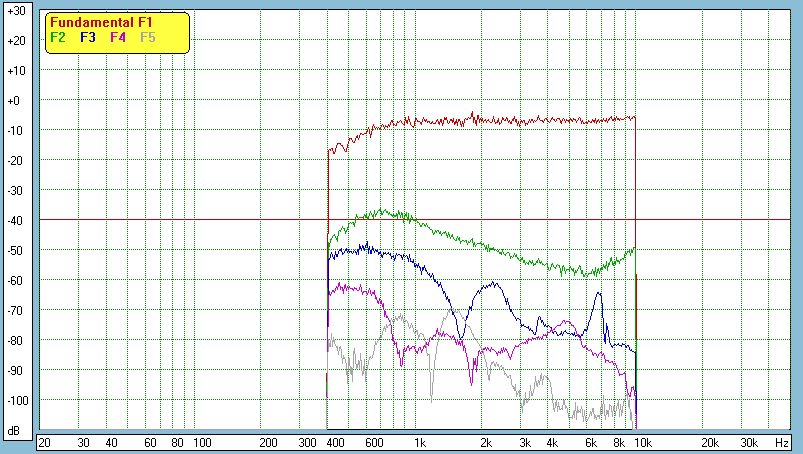Click the -40 level axis label
Viewport: 803px width, 454px height.
pyautogui.click(x=15, y=221)
